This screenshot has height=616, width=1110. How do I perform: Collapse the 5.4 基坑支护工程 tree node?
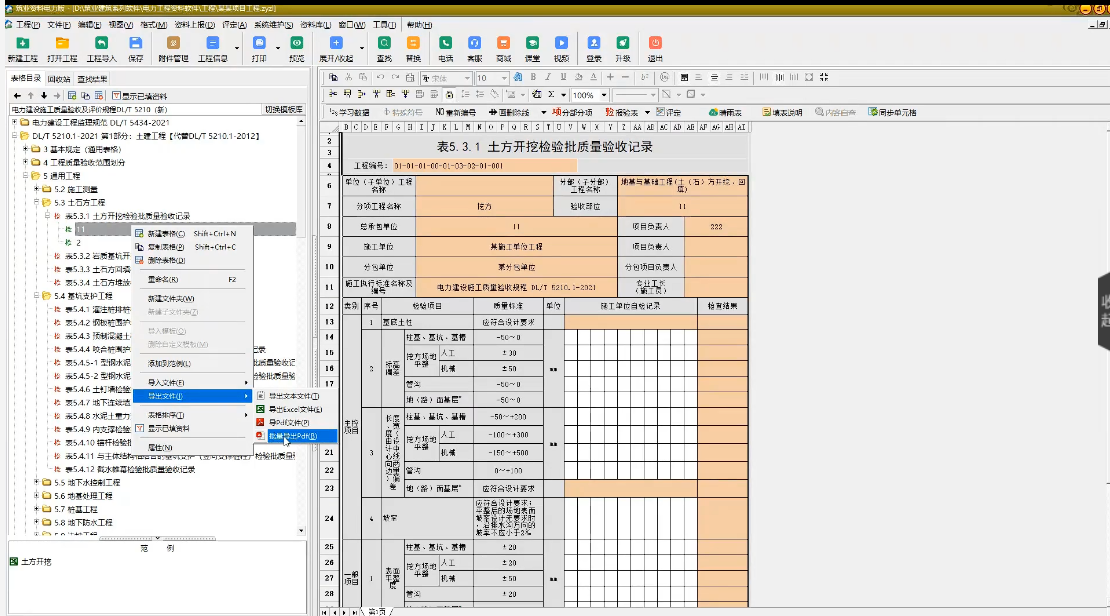pos(36,296)
